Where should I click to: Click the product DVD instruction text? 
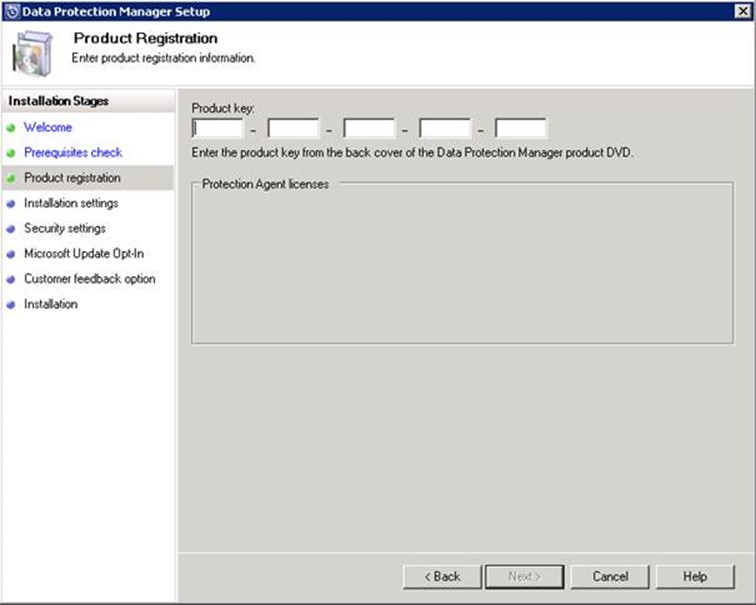pos(412,153)
